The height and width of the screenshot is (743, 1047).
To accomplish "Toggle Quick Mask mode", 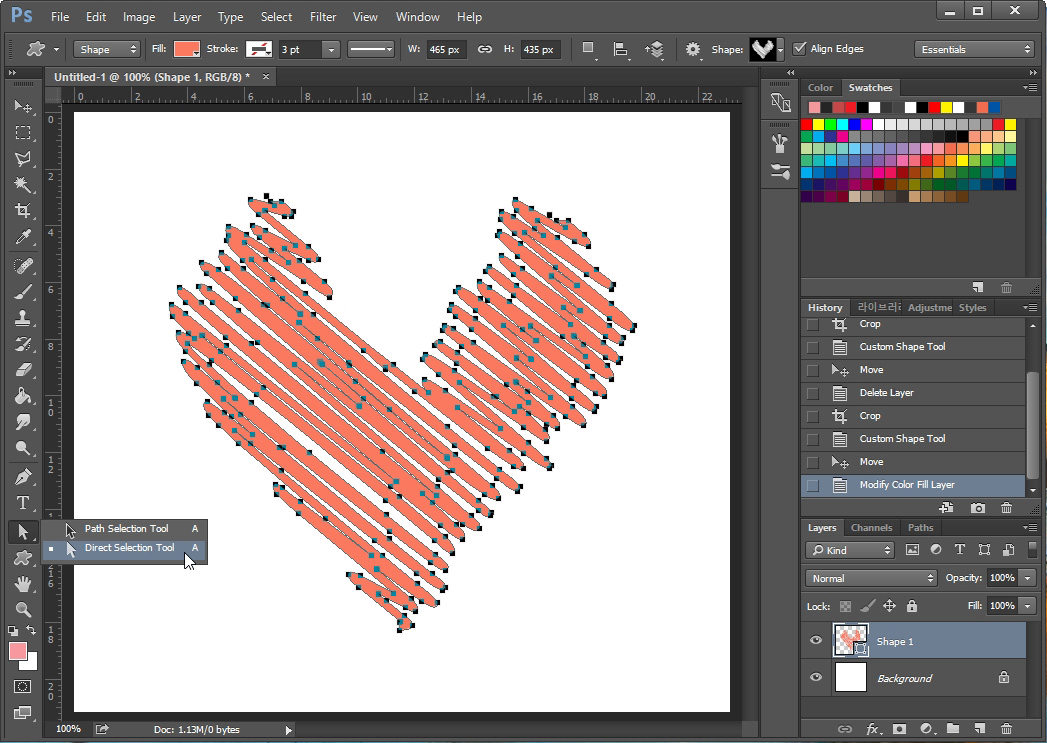I will click(23, 686).
